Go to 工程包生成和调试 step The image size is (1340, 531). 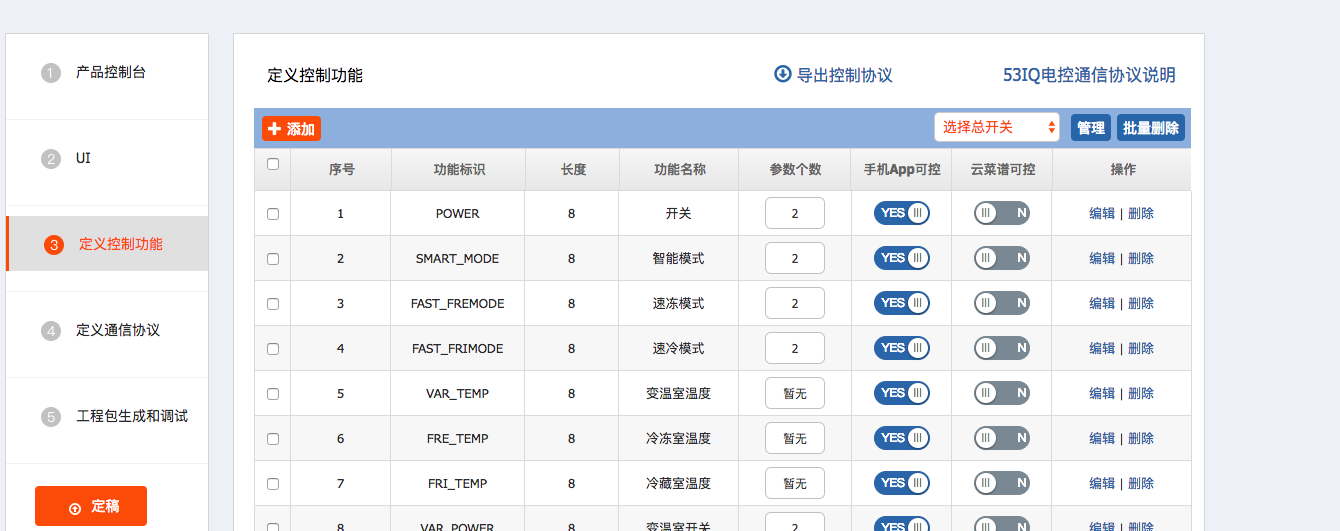[132, 416]
